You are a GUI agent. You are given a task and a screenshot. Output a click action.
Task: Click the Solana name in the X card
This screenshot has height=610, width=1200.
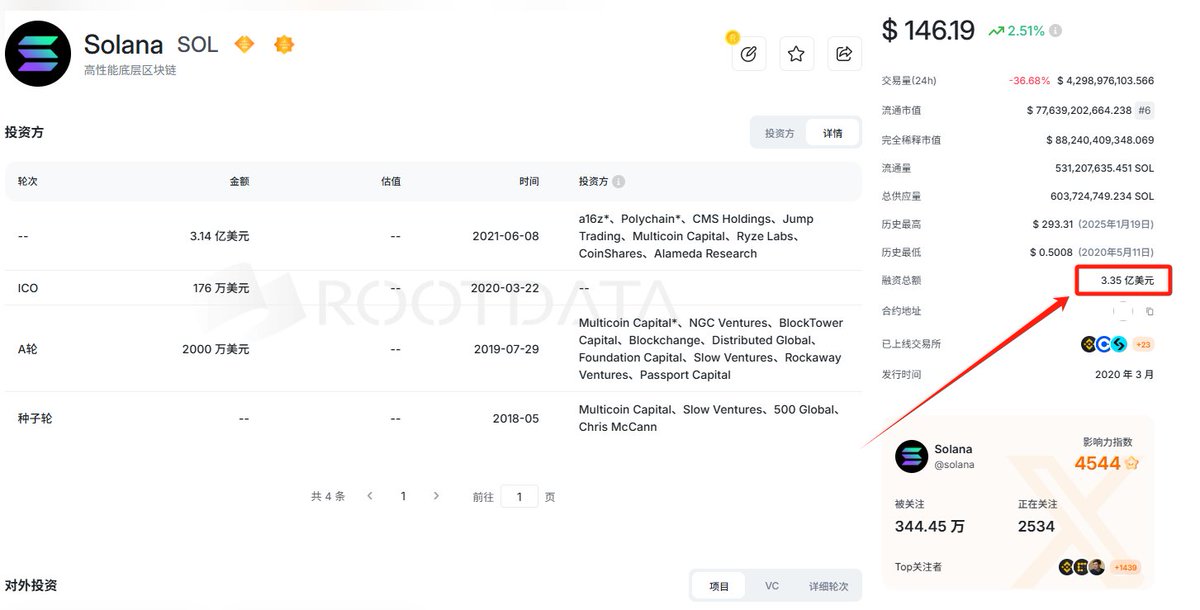(953, 449)
